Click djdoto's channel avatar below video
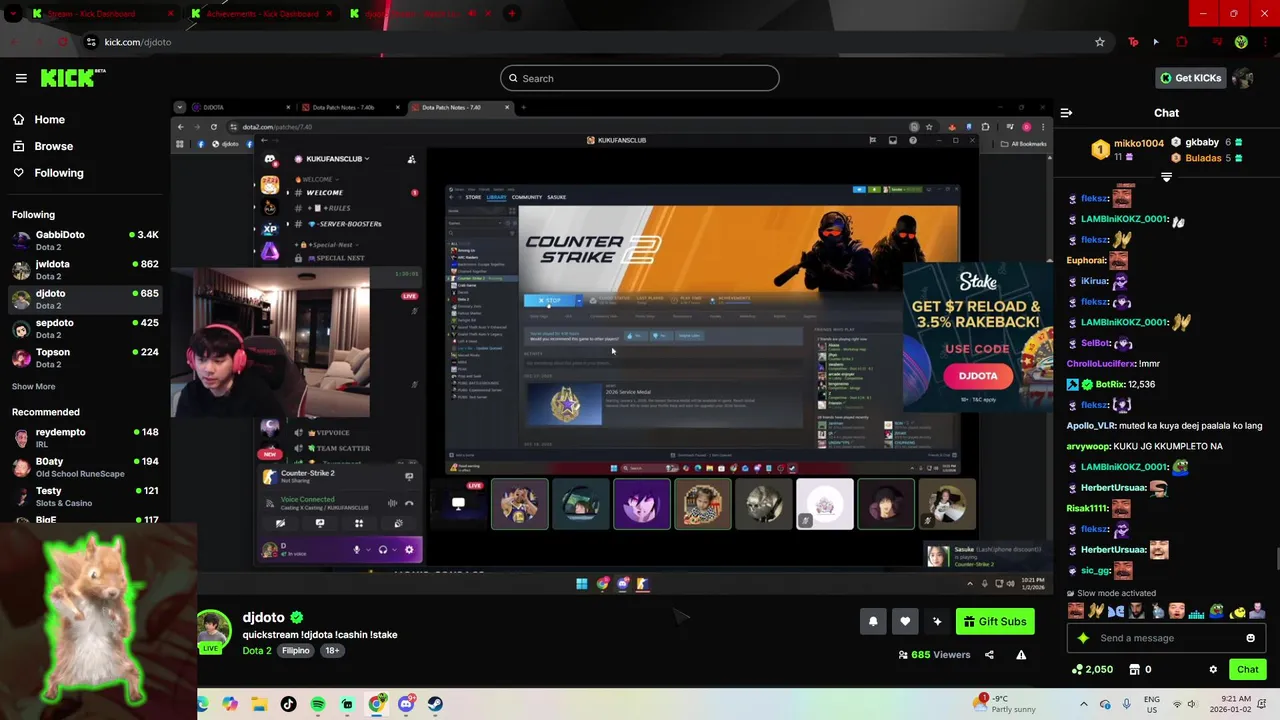 [x=213, y=629]
